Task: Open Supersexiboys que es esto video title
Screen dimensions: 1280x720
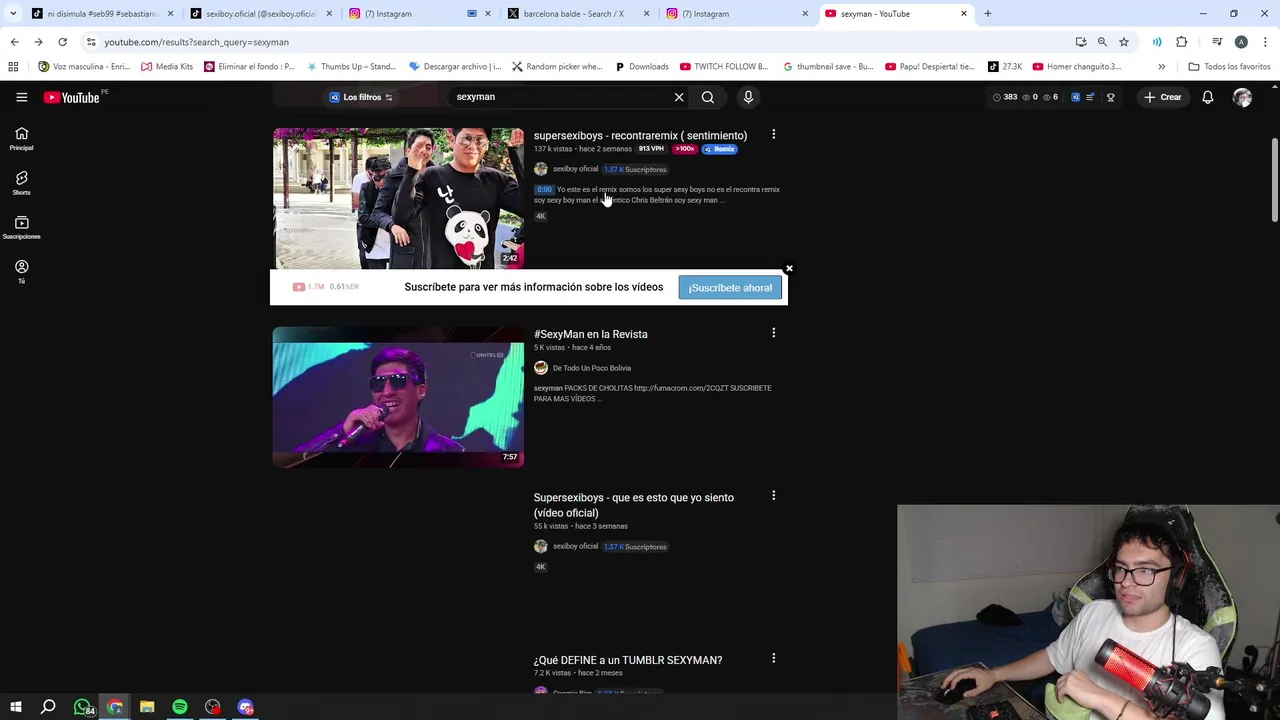Action: [x=633, y=505]
